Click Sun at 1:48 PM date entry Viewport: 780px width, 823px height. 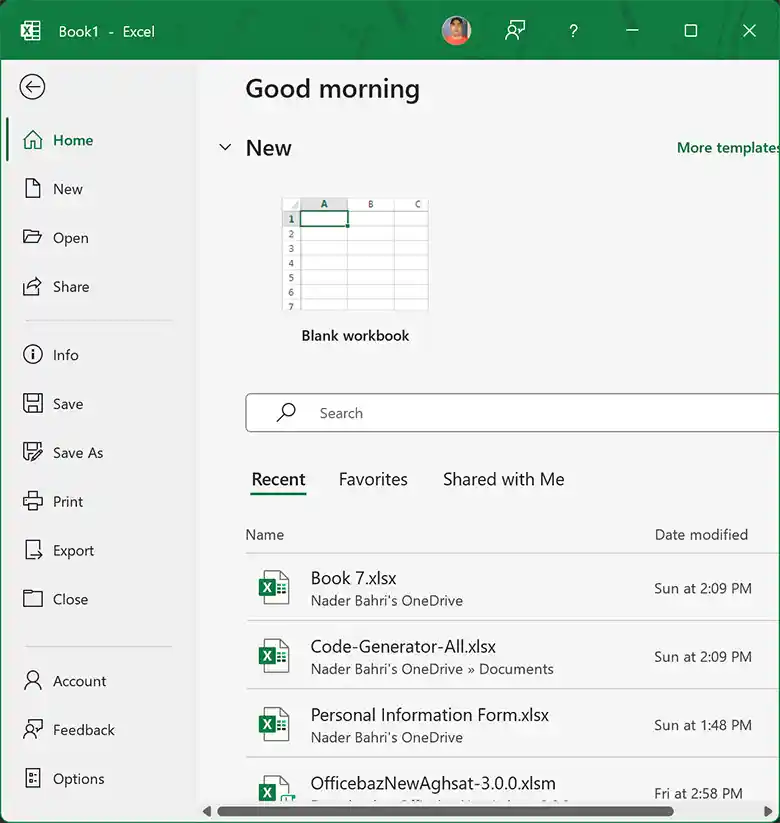point(703,725)
